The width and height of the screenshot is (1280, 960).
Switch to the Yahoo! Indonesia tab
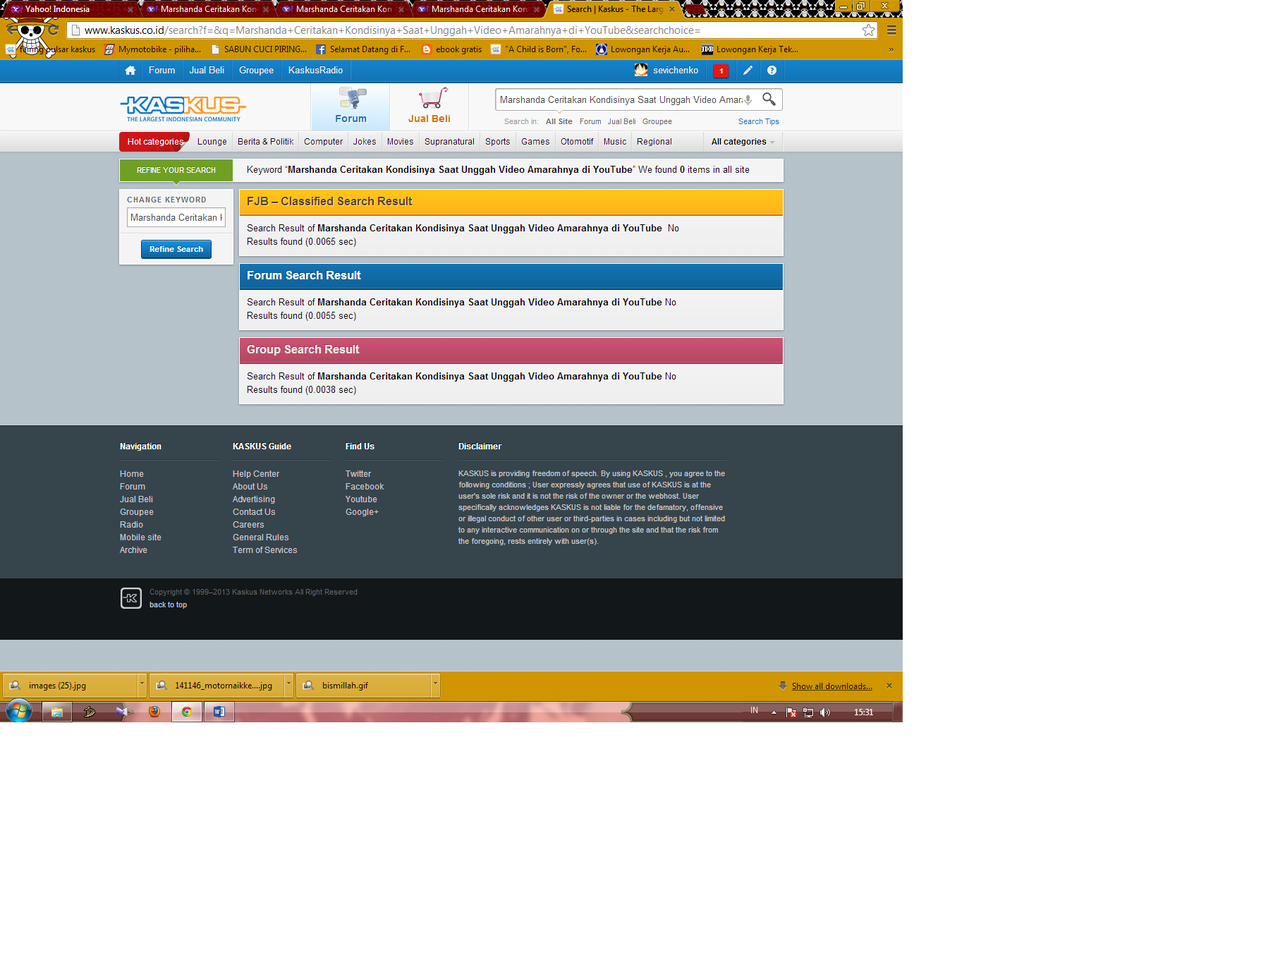[68, 9]
